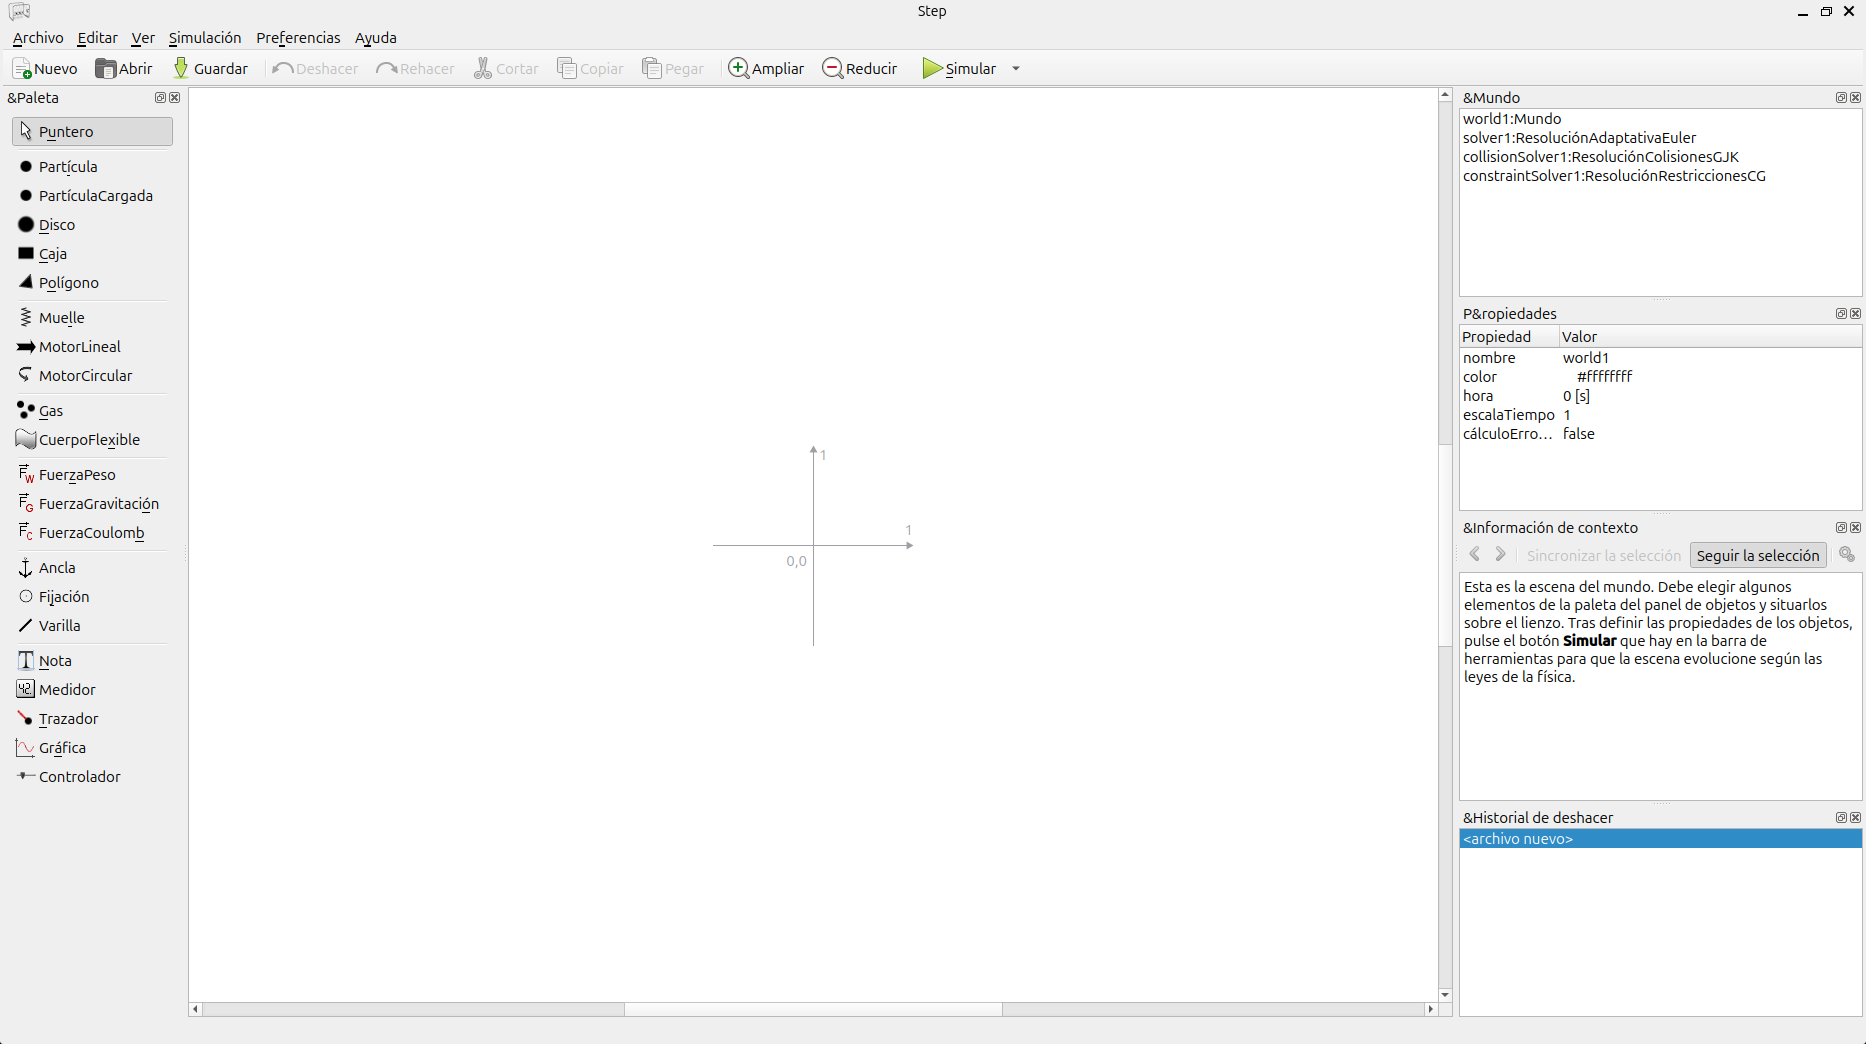The image size is (1866, 1044).
Task: Select solver1:ResoluciónAdaptativaEuler in the world tree
Action: pyautogui.click(x=1579, y=138)
